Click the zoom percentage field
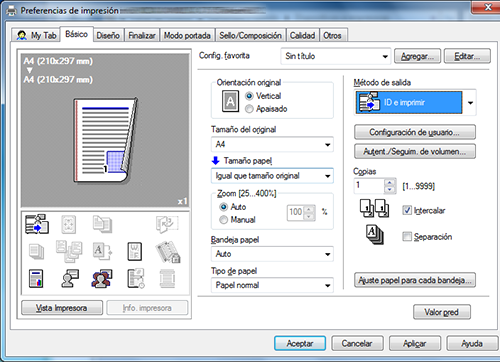 point(295,212)
